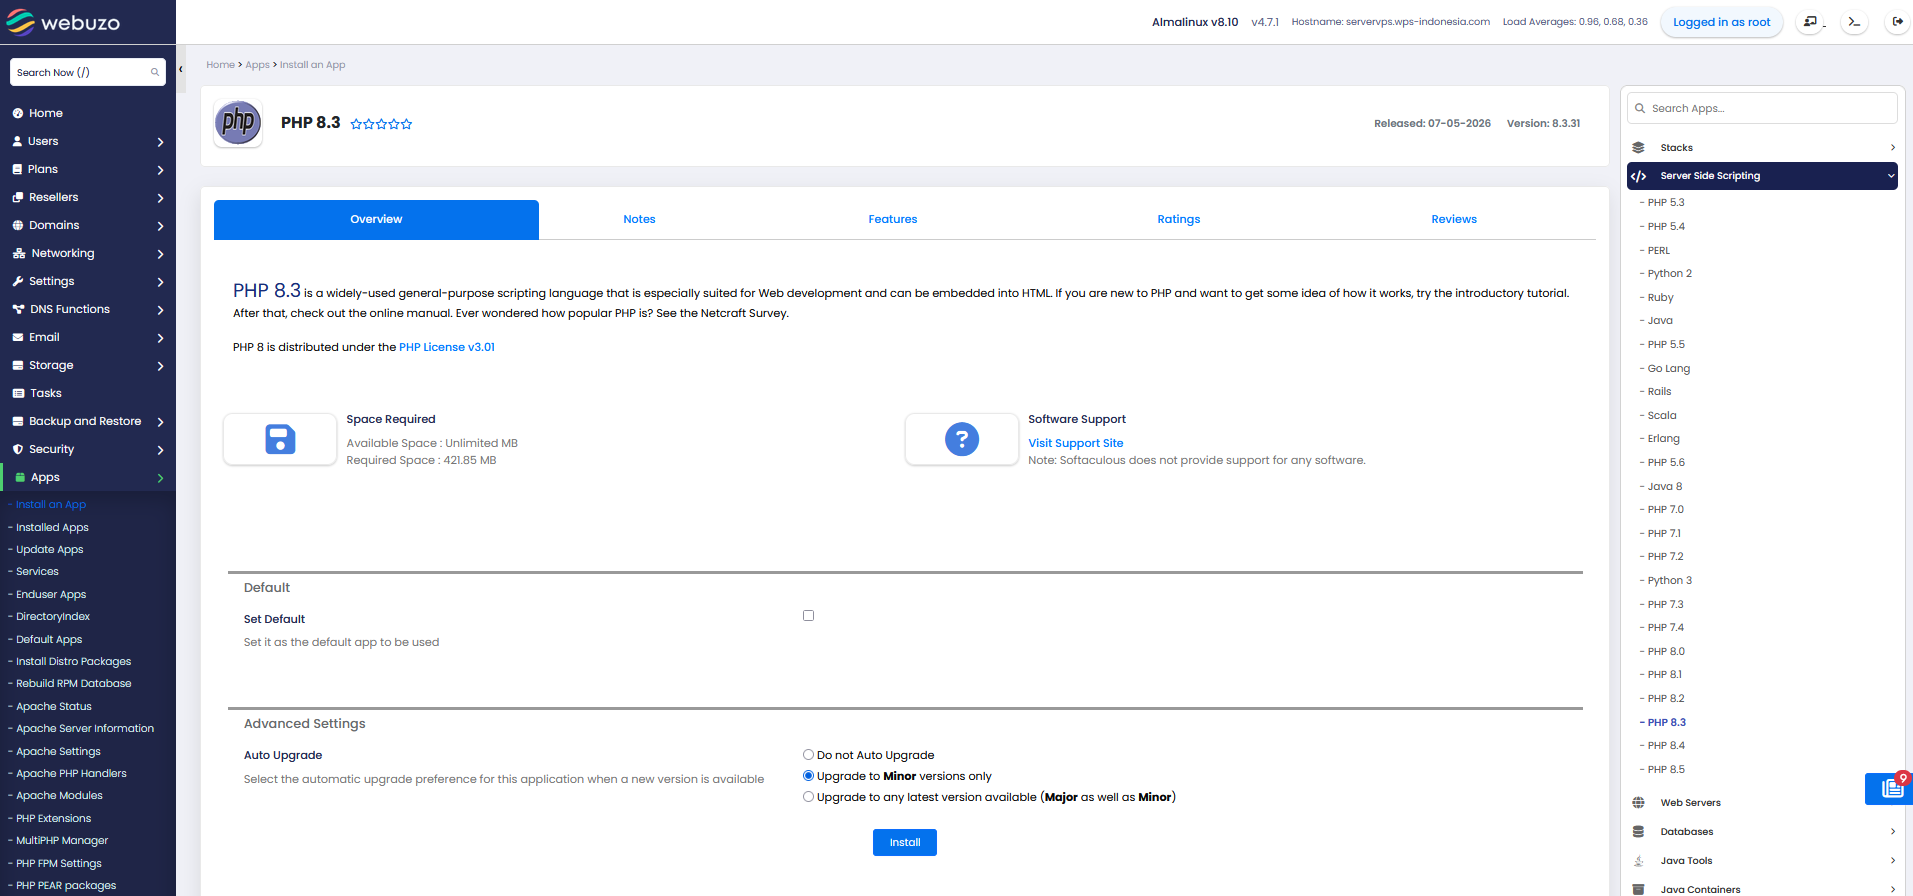The height and width of the screenshot is (896, 1913).
Task: Click the rating stars next to PHP 8.3
Action: pos(381,124)
